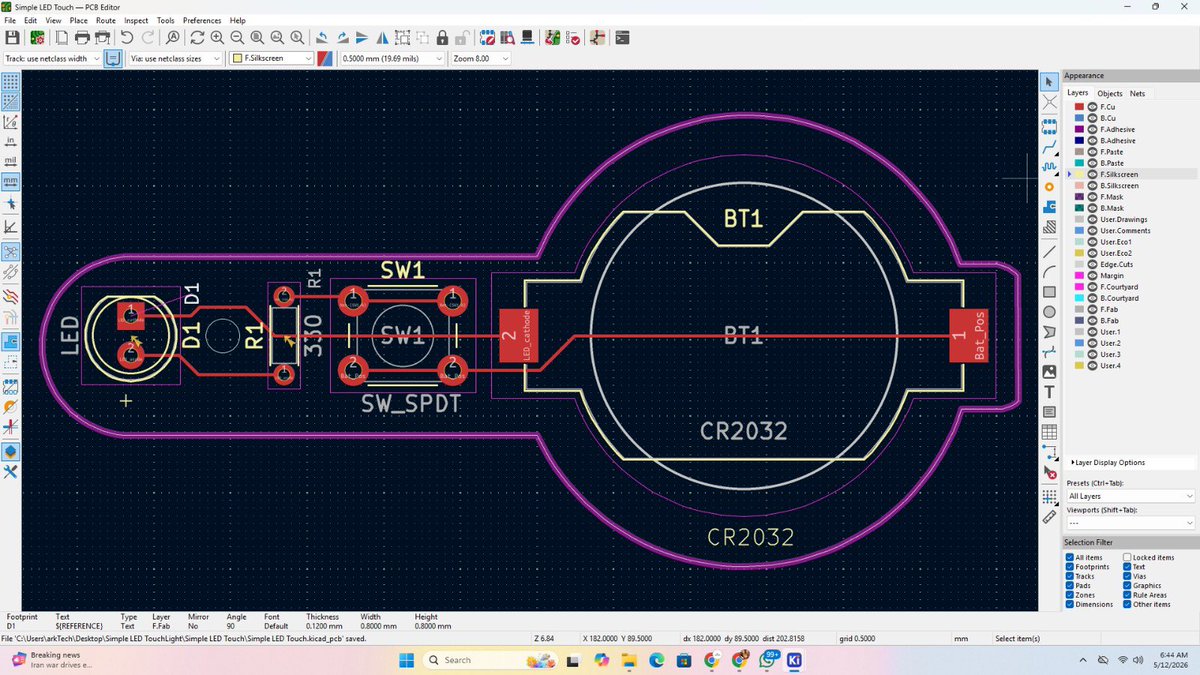This screenshot has height=675, width=1200.
Task: Uncheck the Rule Areas filter
Action: [x=1127, y=595]
